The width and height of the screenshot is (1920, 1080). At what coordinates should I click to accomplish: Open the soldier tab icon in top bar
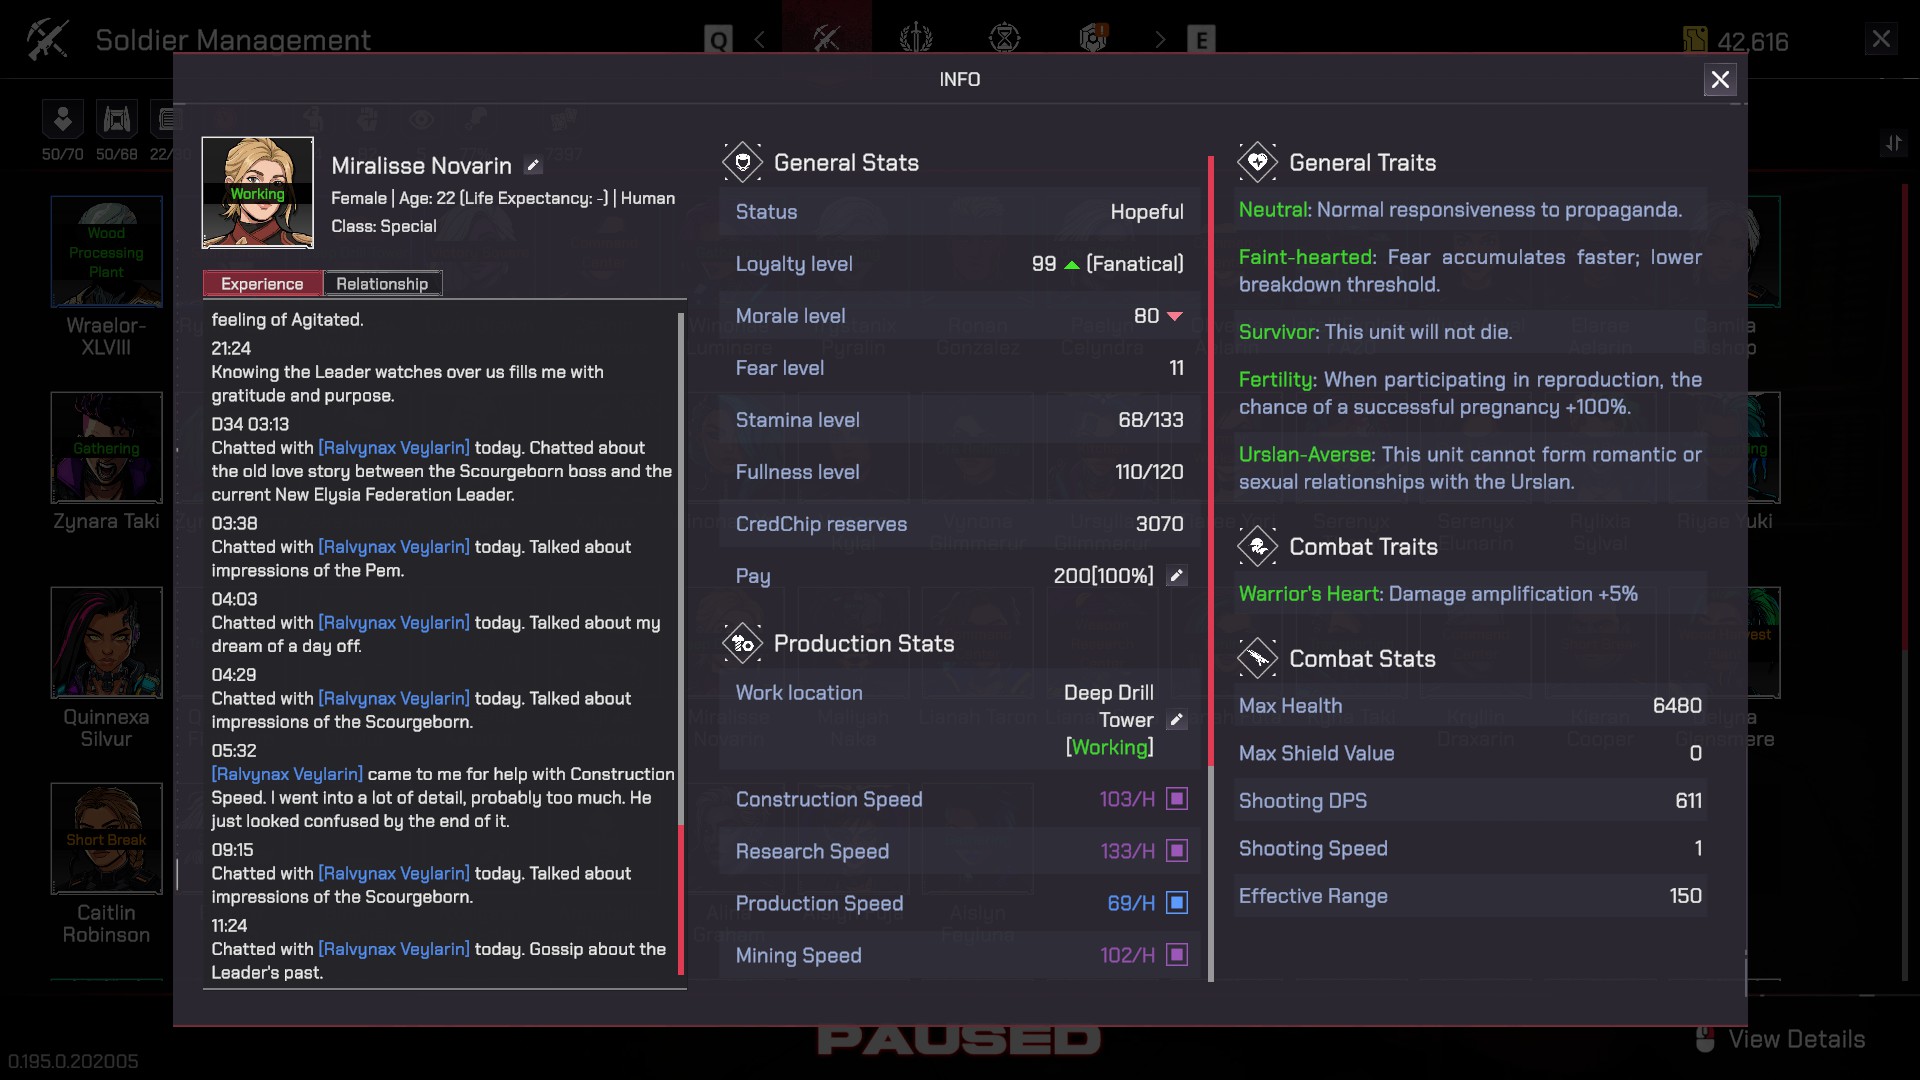click(x=827, y=39)
